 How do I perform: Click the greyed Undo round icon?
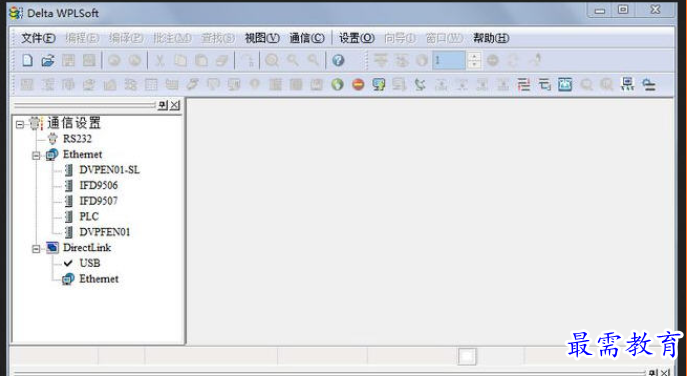pyautogui.click(x=114, y=60)
